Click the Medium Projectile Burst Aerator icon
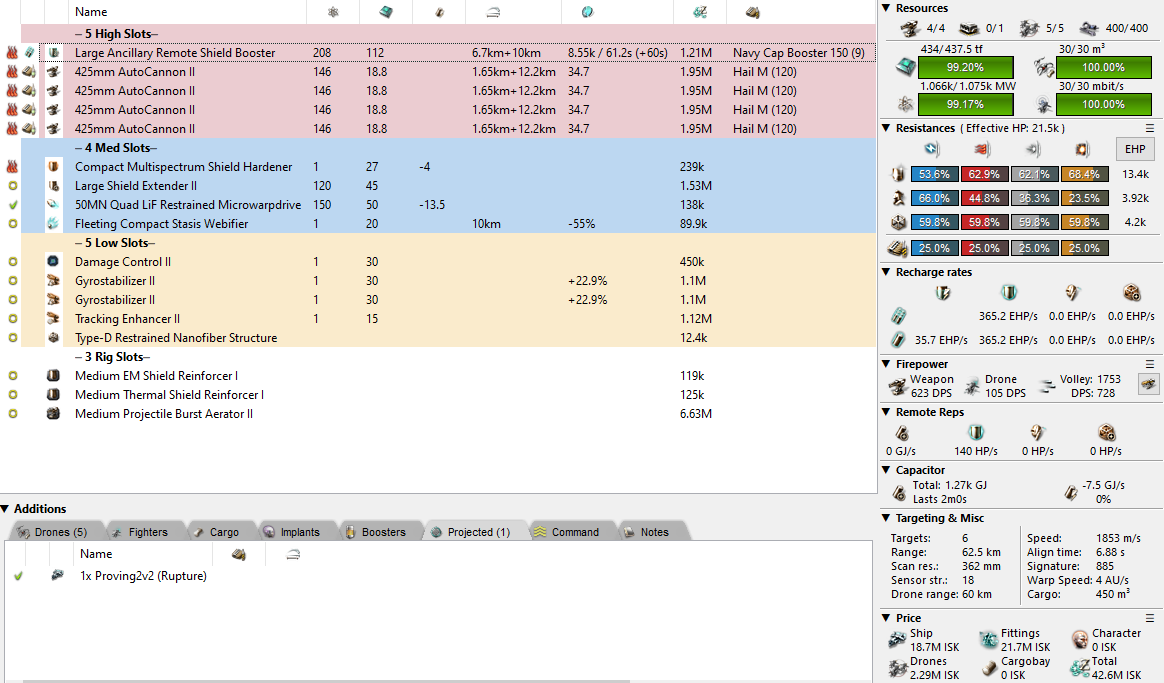 (54, 414)
